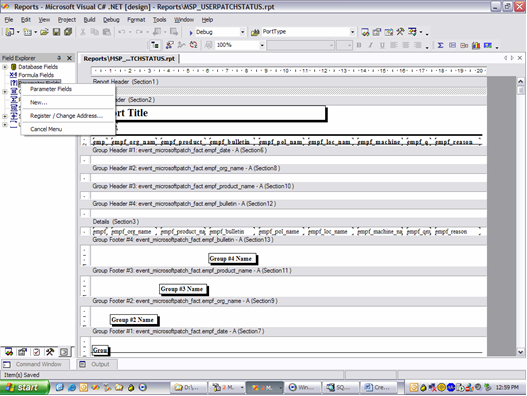Viewport: 527px width, 396px height.
Task: Open the Add New Item dropdown arrow
Action: tap(35, 32)
